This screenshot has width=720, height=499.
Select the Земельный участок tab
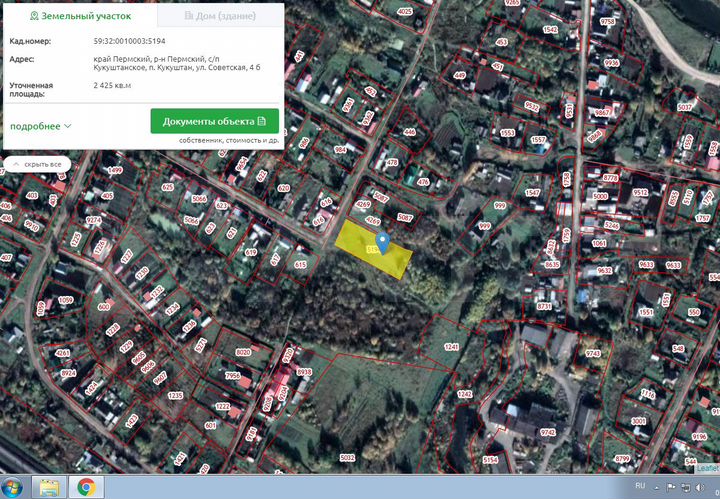(80, 17)
